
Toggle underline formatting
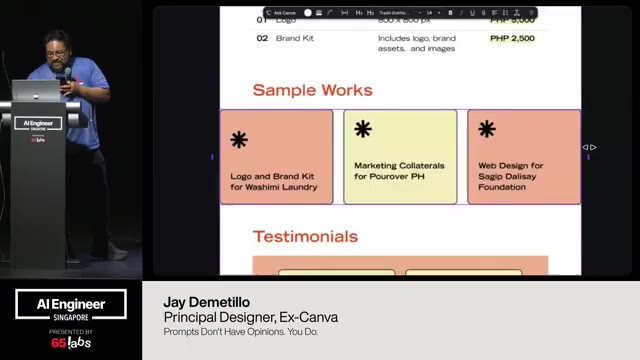(x=472, y=13)
